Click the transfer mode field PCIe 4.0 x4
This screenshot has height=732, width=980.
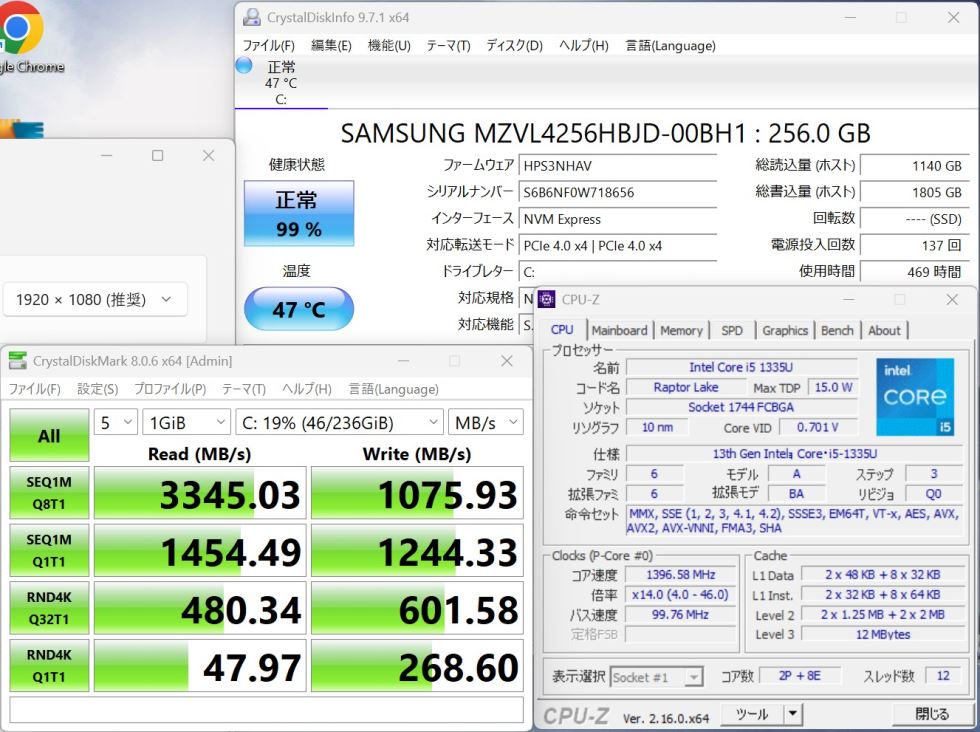click(618, 246)
